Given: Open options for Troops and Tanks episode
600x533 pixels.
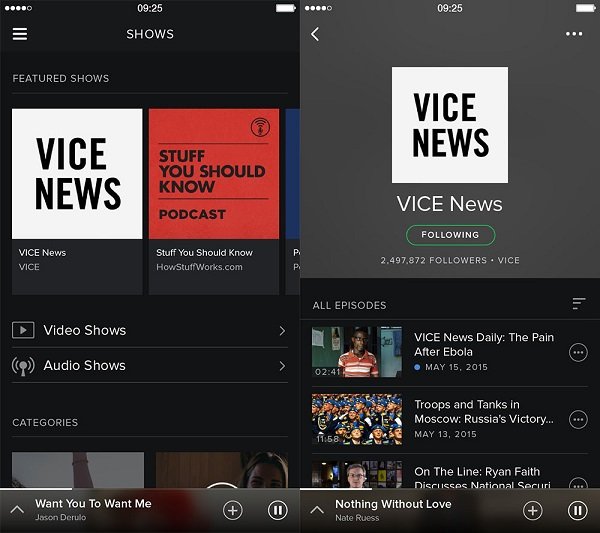Looking at the screenshot, I should tap(578, 420).
